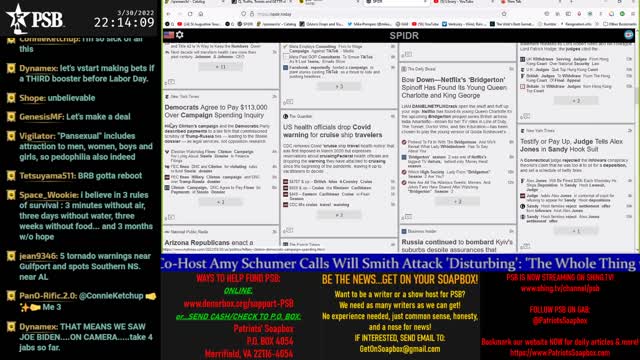Click the SPIDR page vertical scrollbar
Screen dimensions: 640x360
click(637, 147)
